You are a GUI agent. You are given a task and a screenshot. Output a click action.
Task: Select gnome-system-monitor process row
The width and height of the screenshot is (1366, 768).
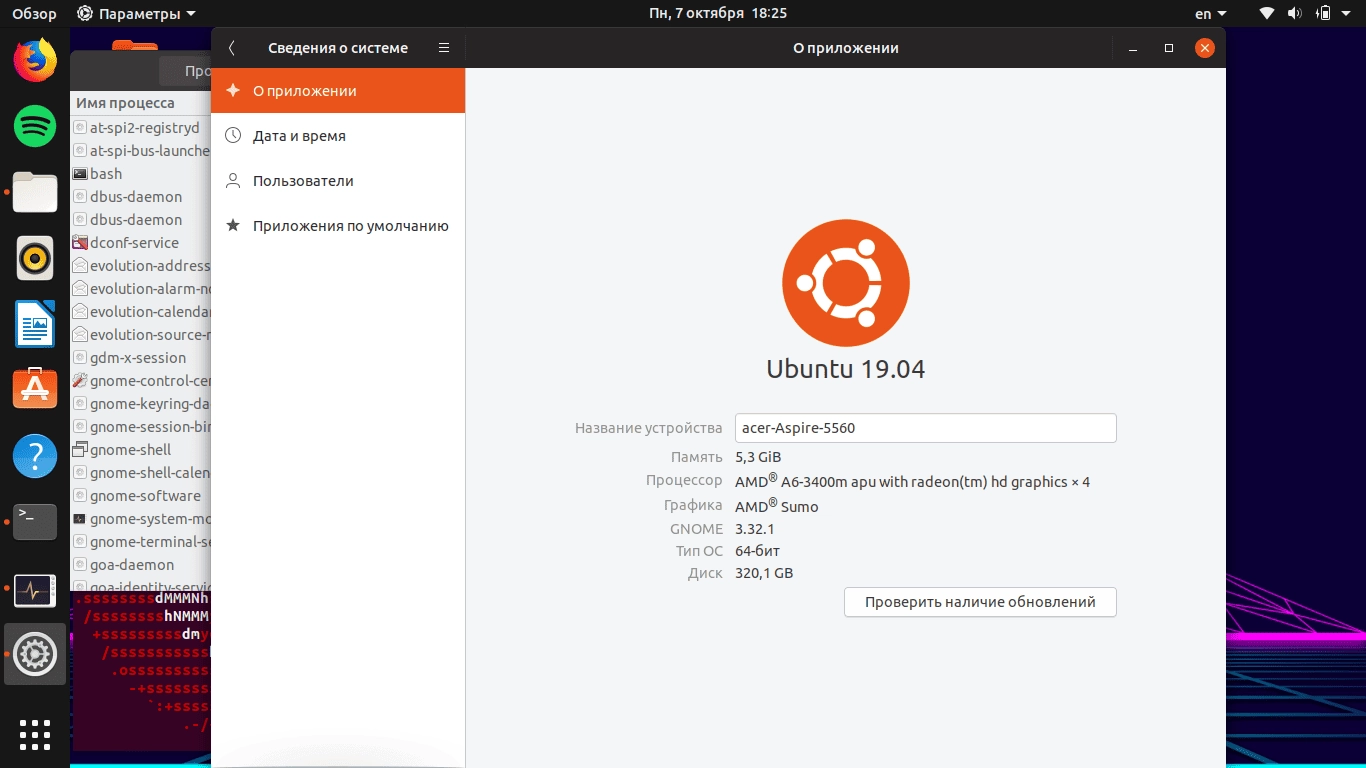click(141, 519)
